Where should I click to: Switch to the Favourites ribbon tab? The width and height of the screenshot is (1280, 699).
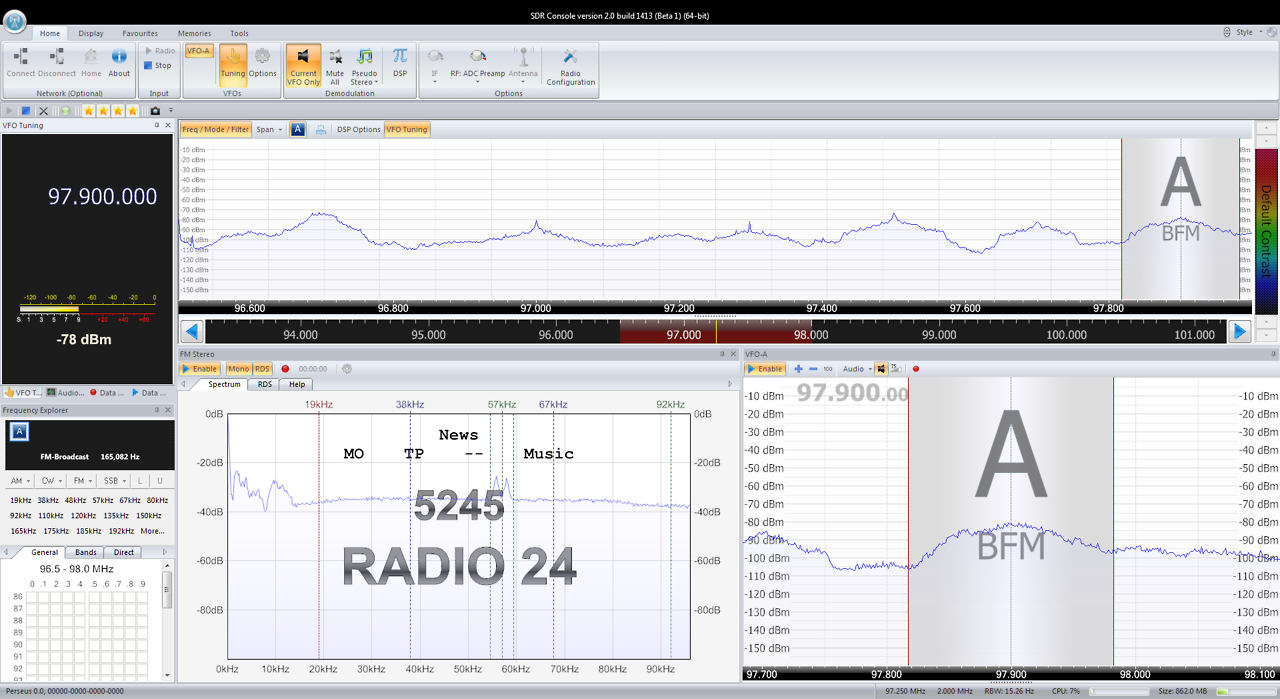click(x=140, y=33)
